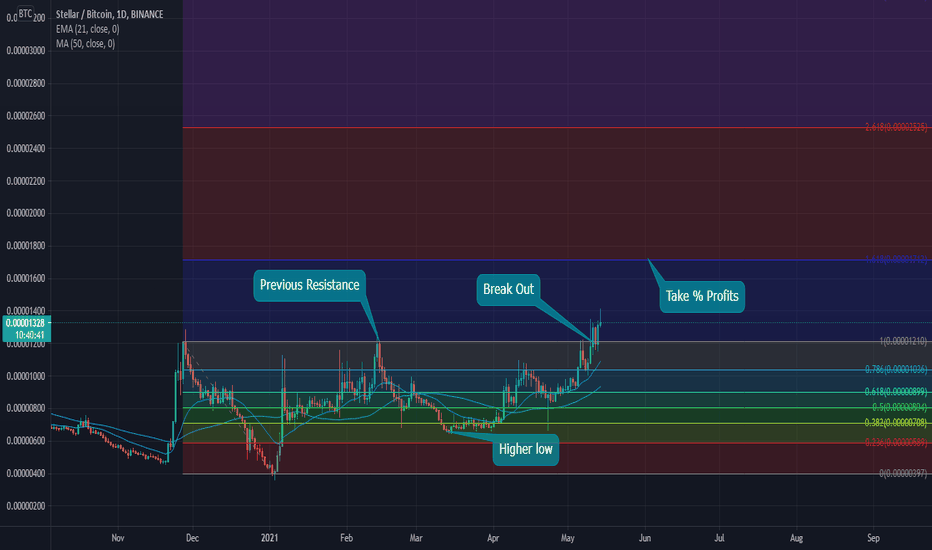Click the 2021 label on time axis
The height and width of the screenshot is (550, 932).
pyautogui.click(x=270, y=538)
